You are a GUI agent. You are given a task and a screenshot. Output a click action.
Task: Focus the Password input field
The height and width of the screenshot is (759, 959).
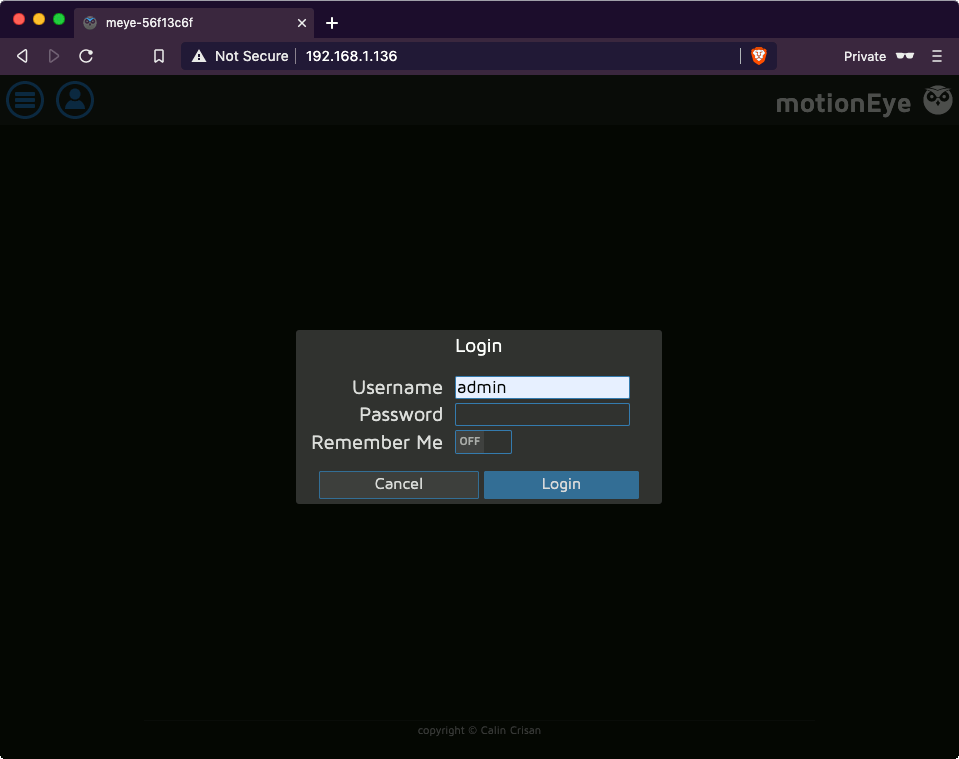click(x=542, y=415)
